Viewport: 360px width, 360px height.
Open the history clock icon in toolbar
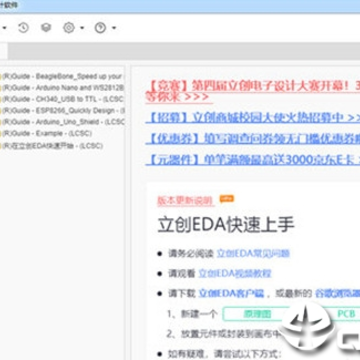(23, 28)
